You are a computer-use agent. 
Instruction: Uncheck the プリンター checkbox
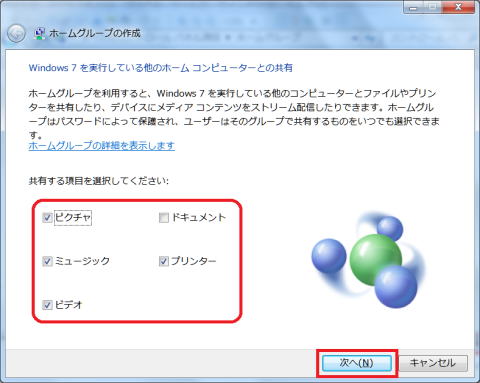[164, 261]
